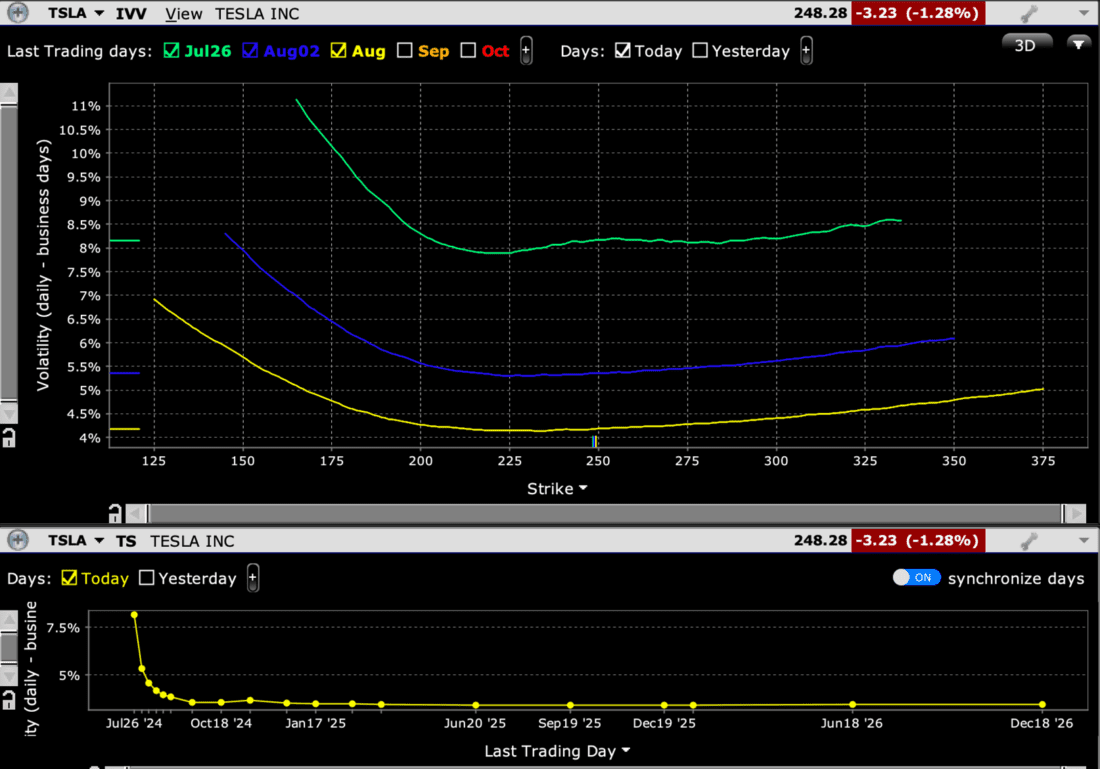Uncheck the Jul26 expiration
This screenshot has width=1100, height=769.
170,51
